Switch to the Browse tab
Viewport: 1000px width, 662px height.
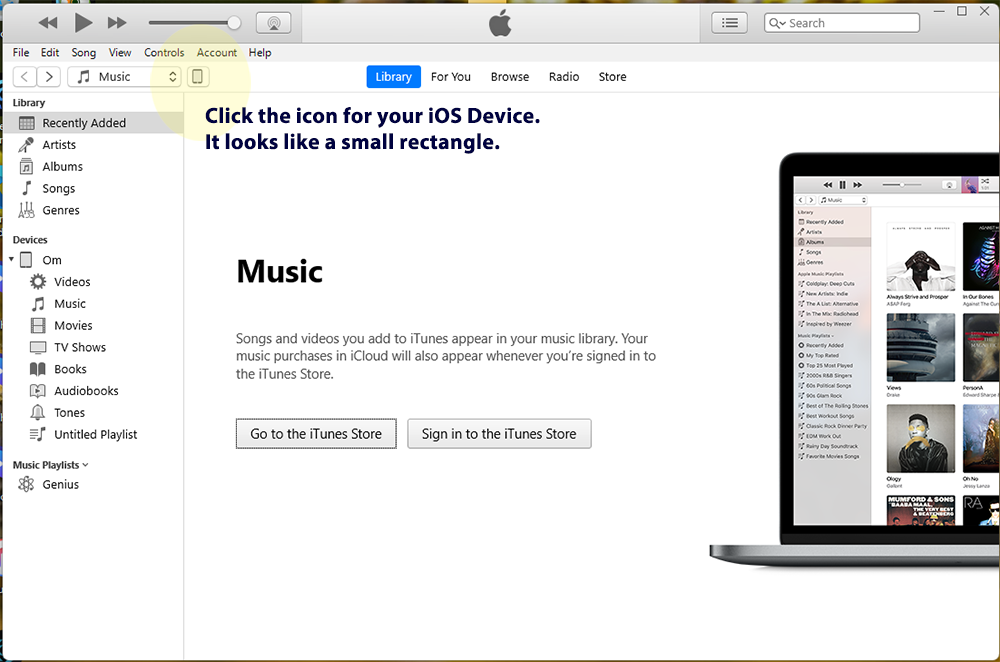point(510,77)
